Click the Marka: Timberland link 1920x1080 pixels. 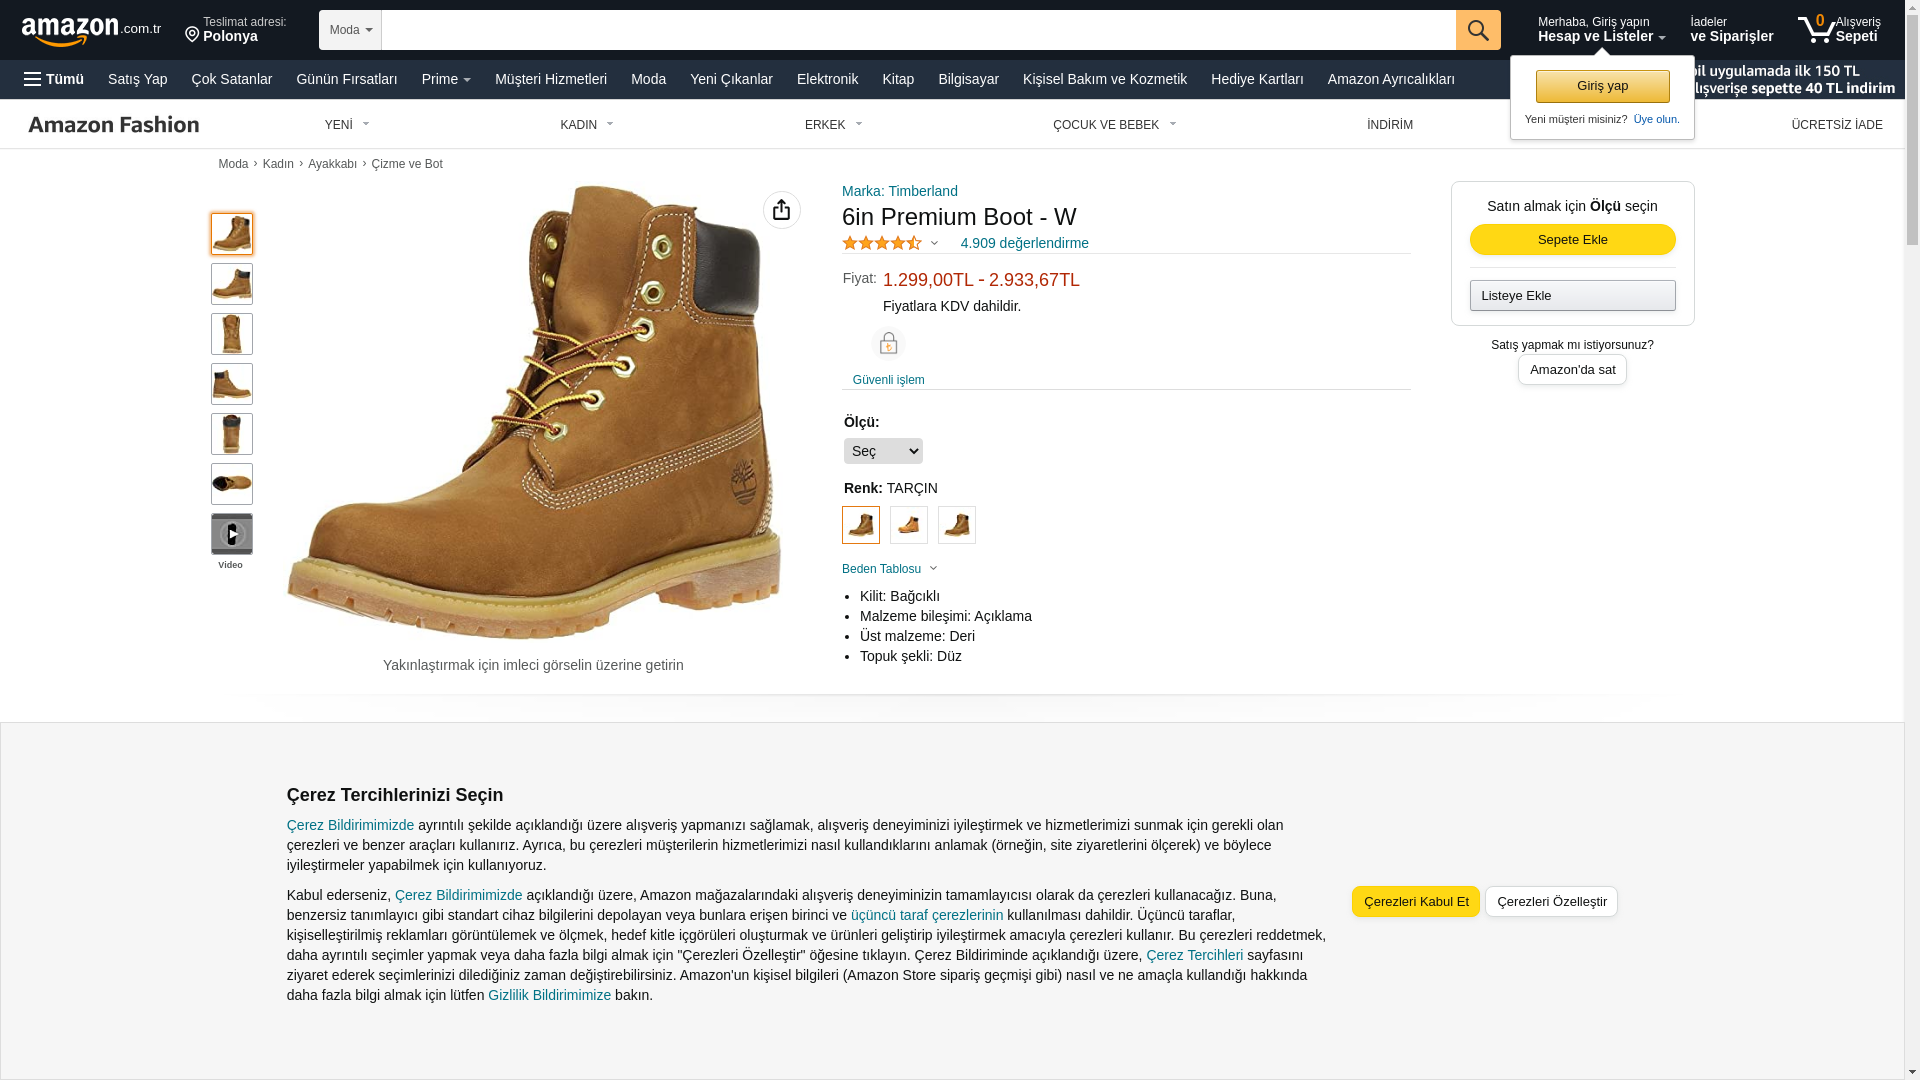pos(899,191)
